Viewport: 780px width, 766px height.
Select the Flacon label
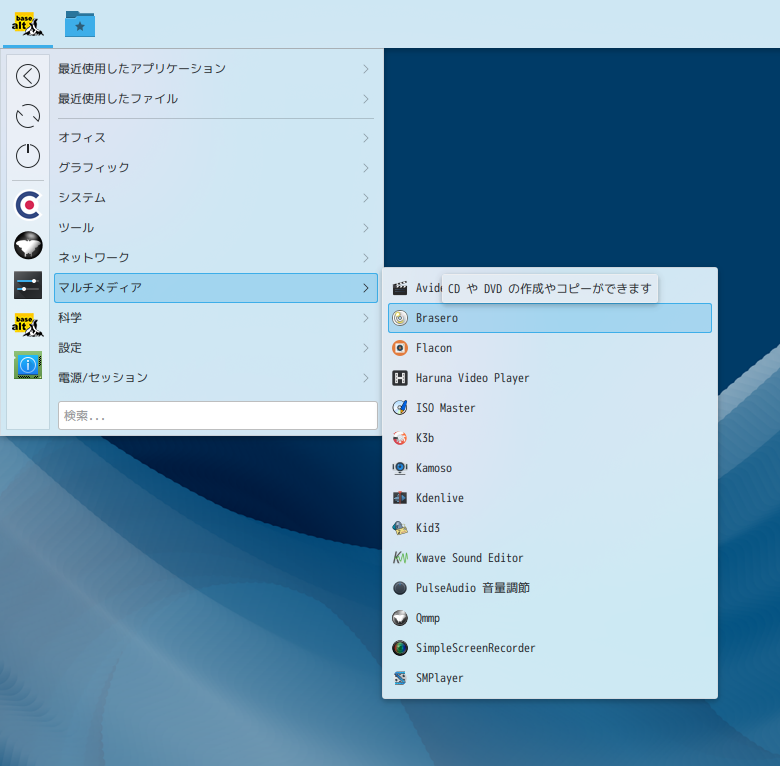click(434, 348)
